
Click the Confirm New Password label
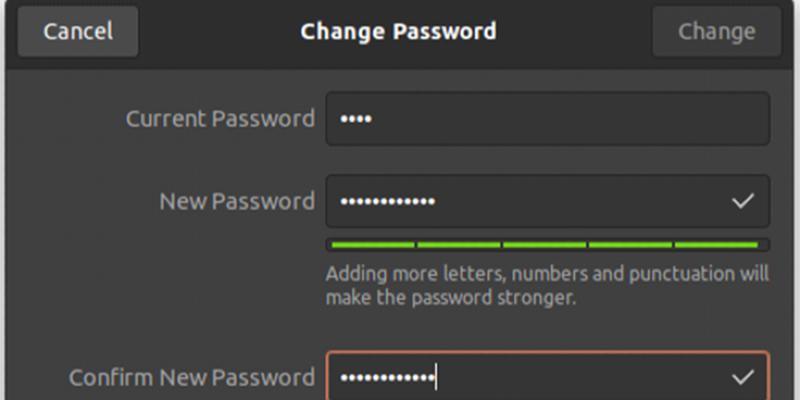coord(191,377)
